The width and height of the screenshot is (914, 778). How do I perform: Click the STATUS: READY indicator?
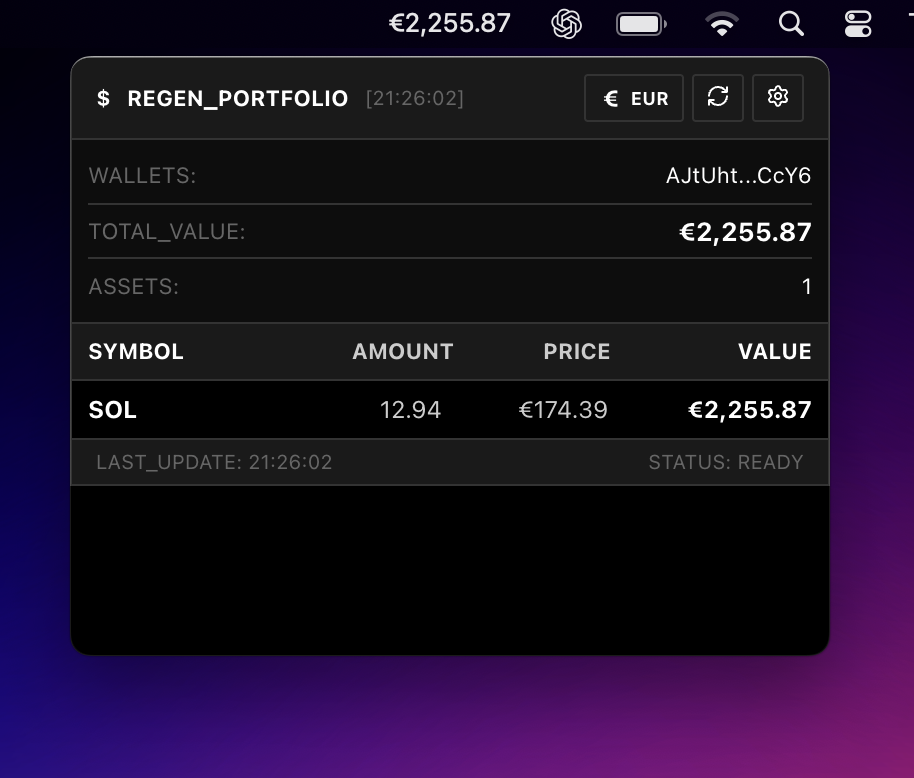pyautogui.click(x=725, y=462)
